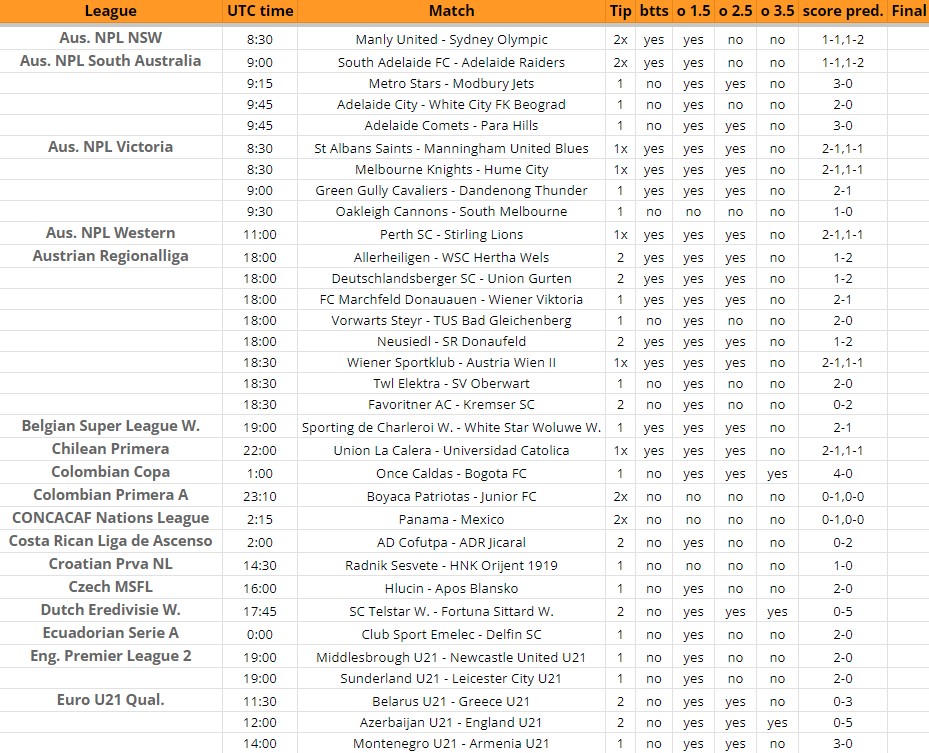Open Panama - Mexico match

coord(451,520)
